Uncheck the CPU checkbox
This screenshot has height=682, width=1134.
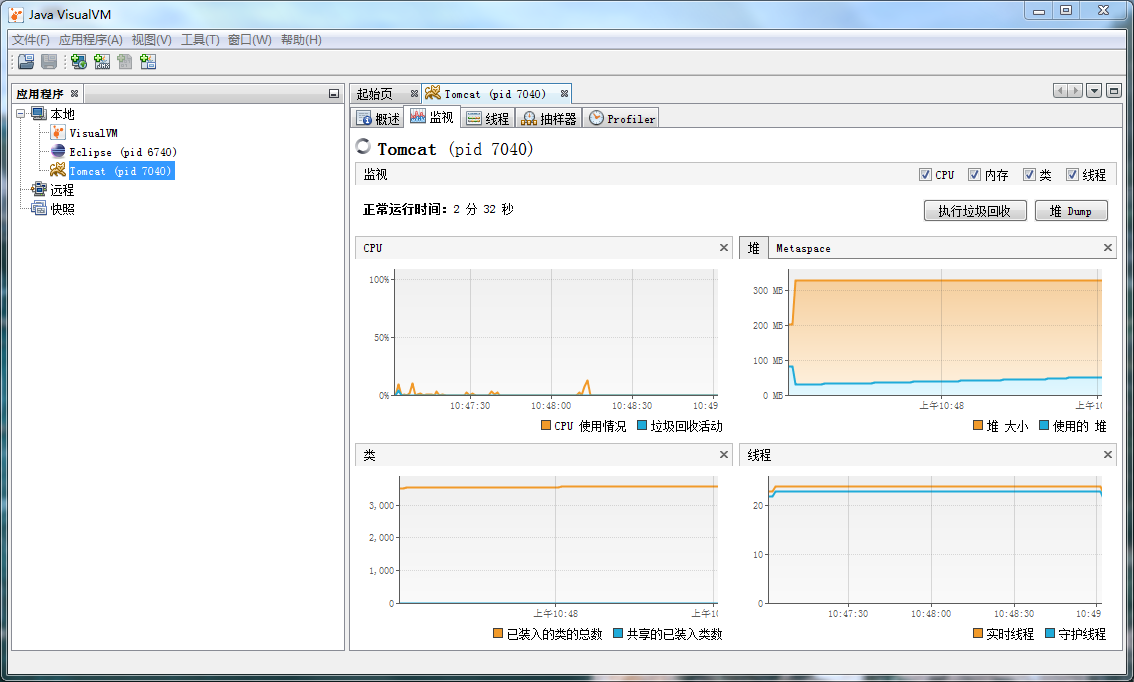pos(925,174)
